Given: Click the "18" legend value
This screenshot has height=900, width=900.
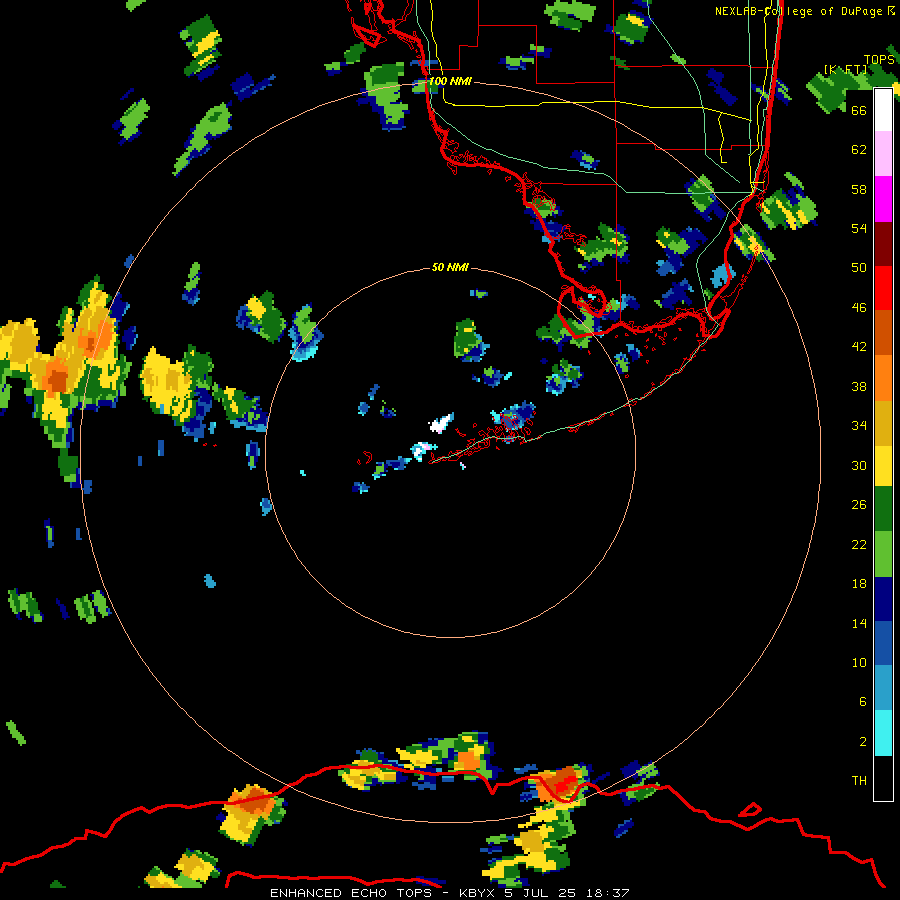Looking at the screenshot, I should (x=859, y=584).
